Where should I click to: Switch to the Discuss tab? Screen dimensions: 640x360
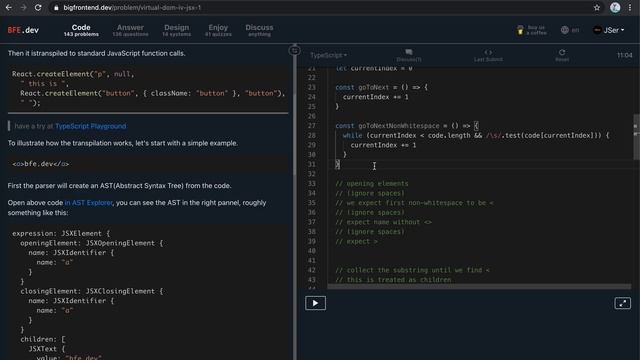click(259, 30)
